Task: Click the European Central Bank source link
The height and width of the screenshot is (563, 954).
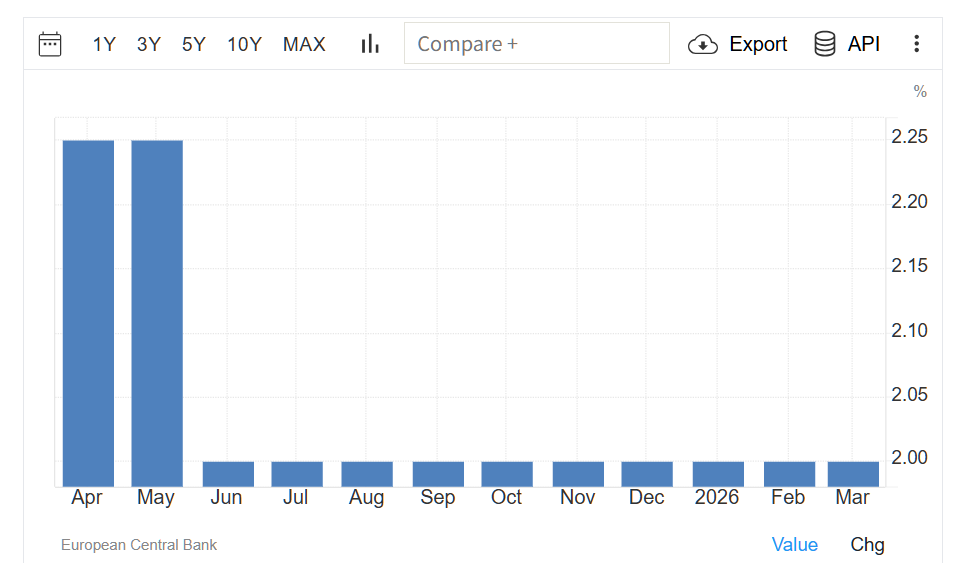Action: pyautogui.click(x=139, y=545)
